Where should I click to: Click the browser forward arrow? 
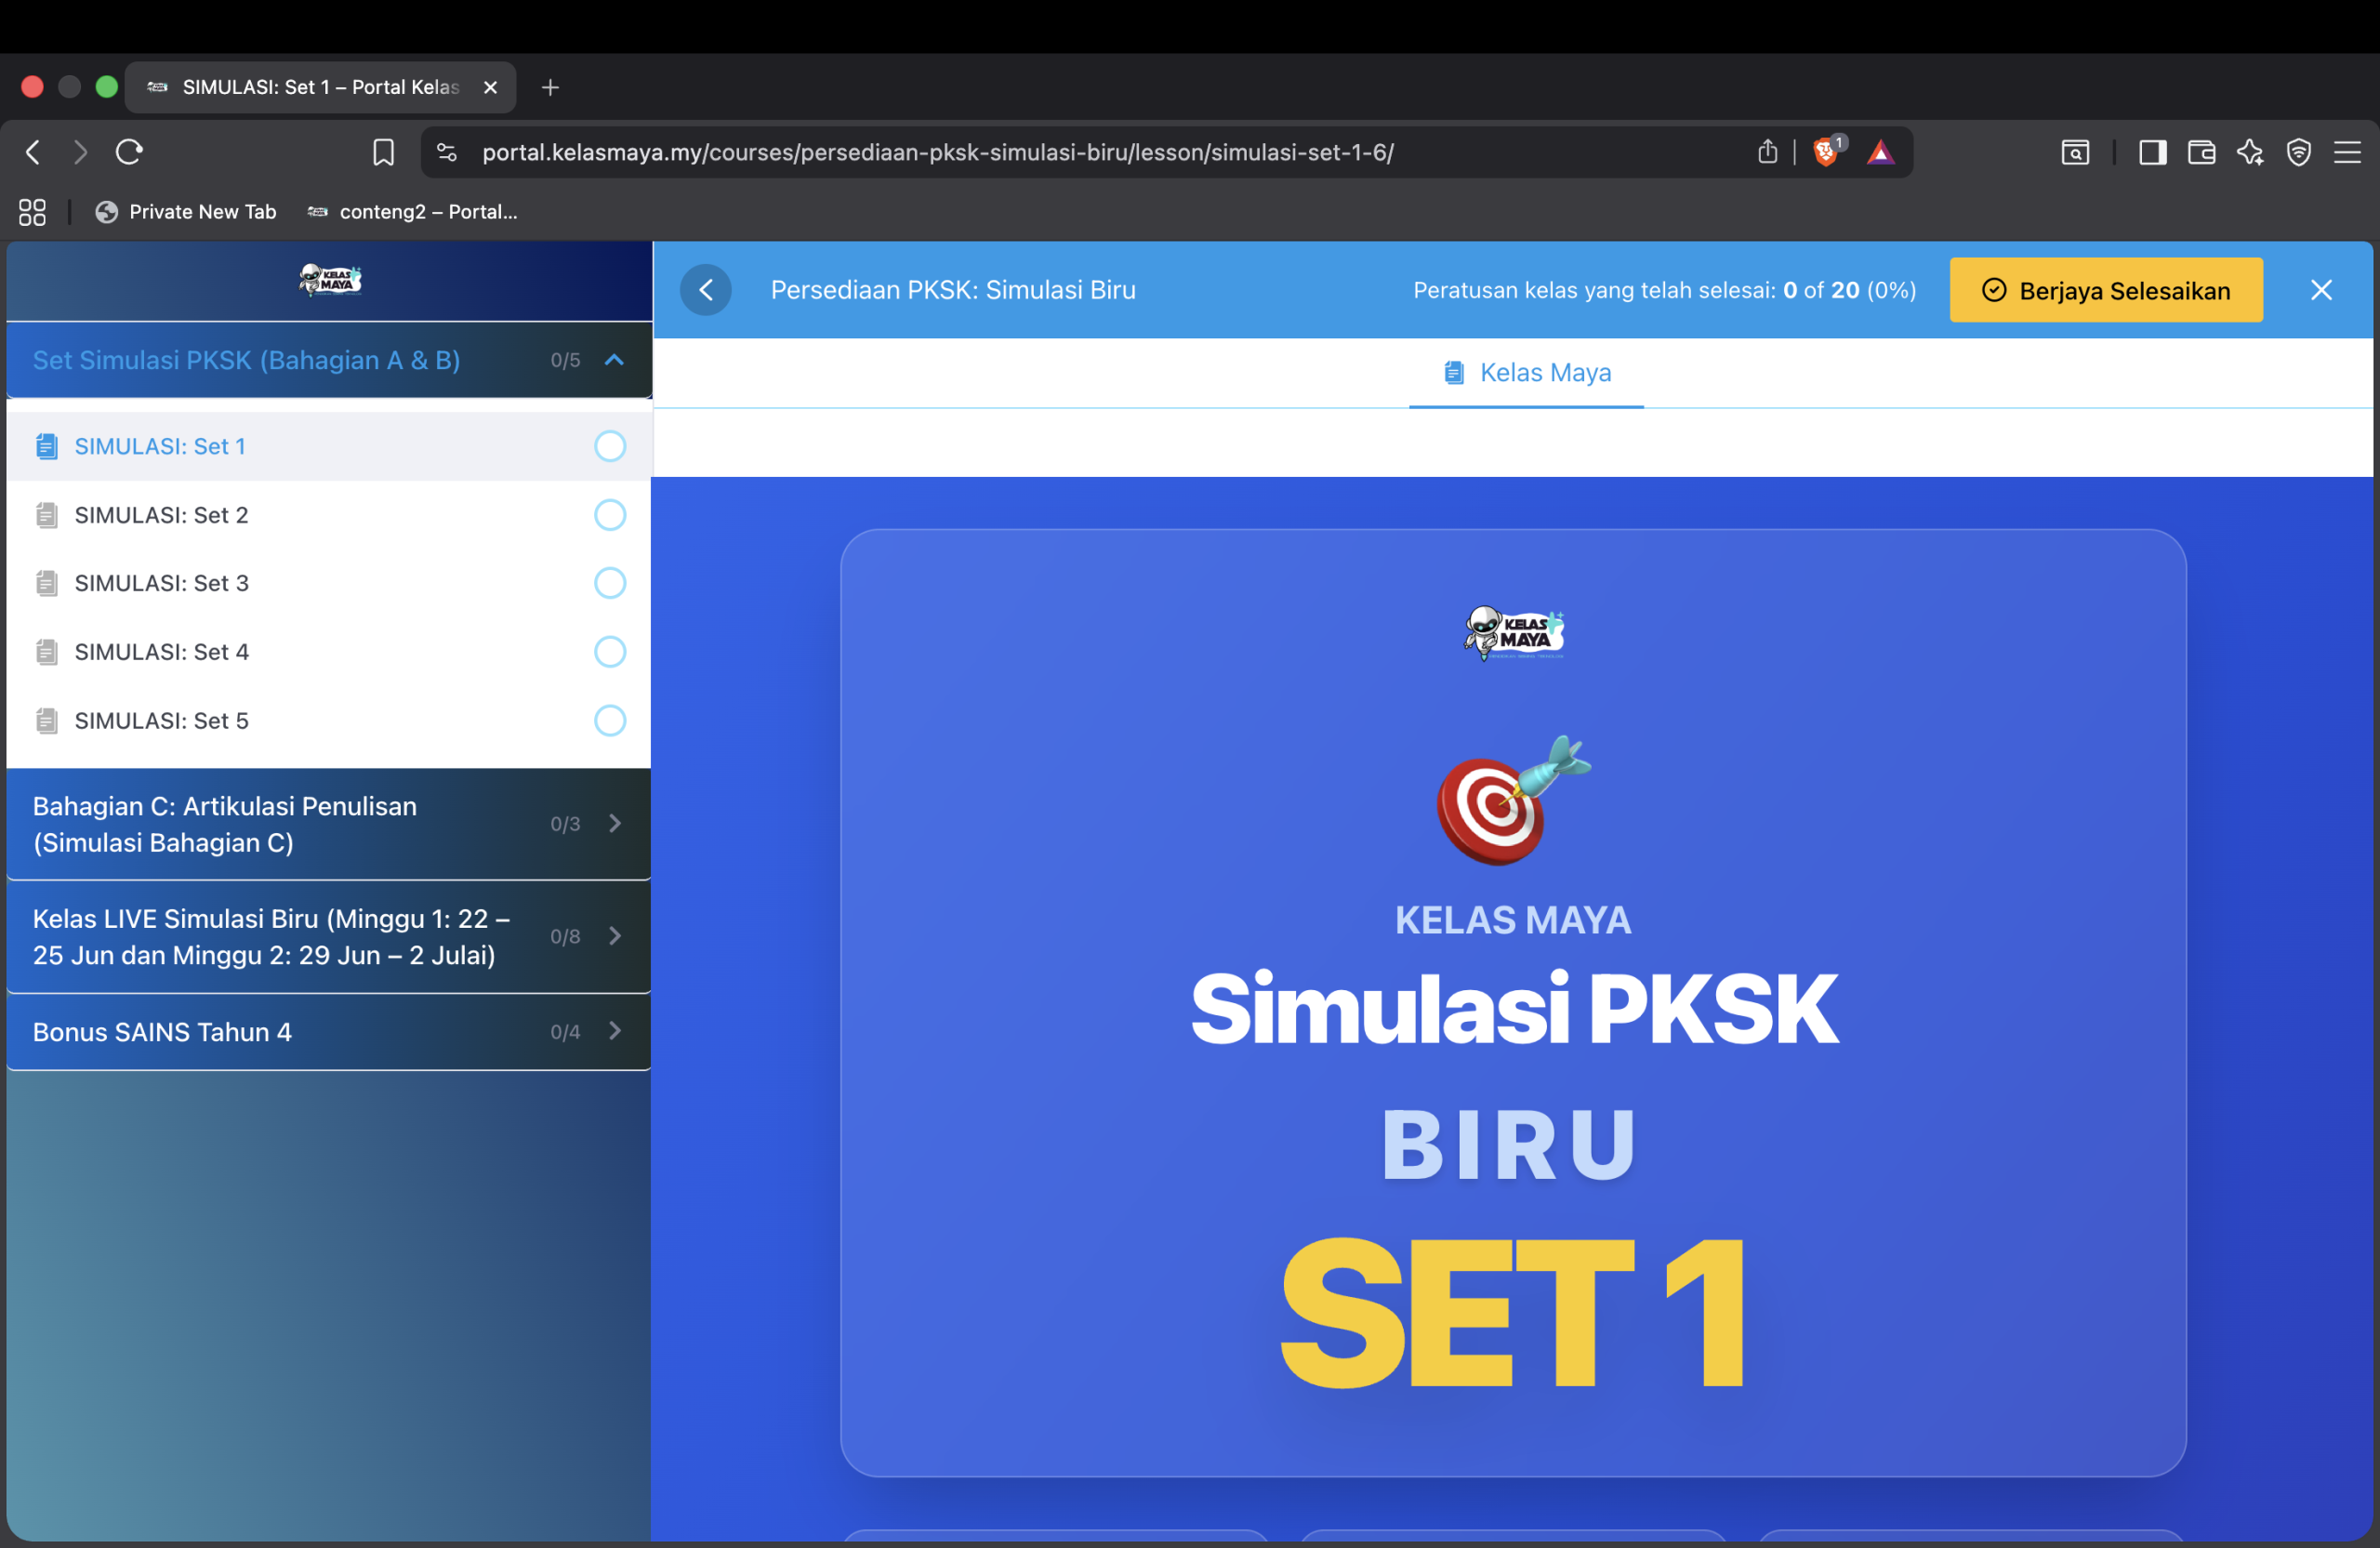[x=81, y=152]
